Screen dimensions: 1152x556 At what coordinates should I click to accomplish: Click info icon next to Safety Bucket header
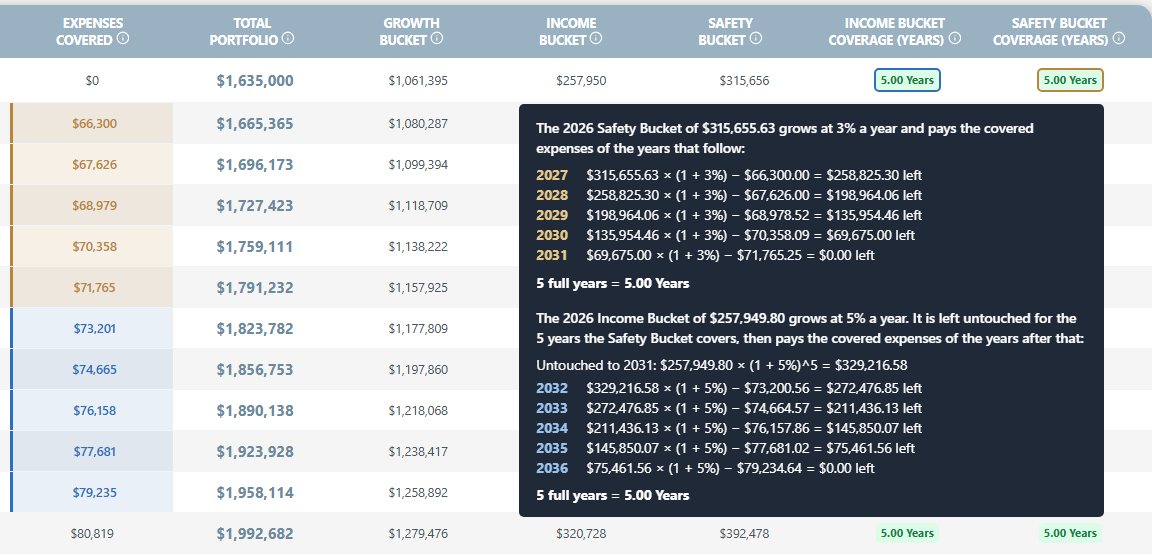coord(756,38)
